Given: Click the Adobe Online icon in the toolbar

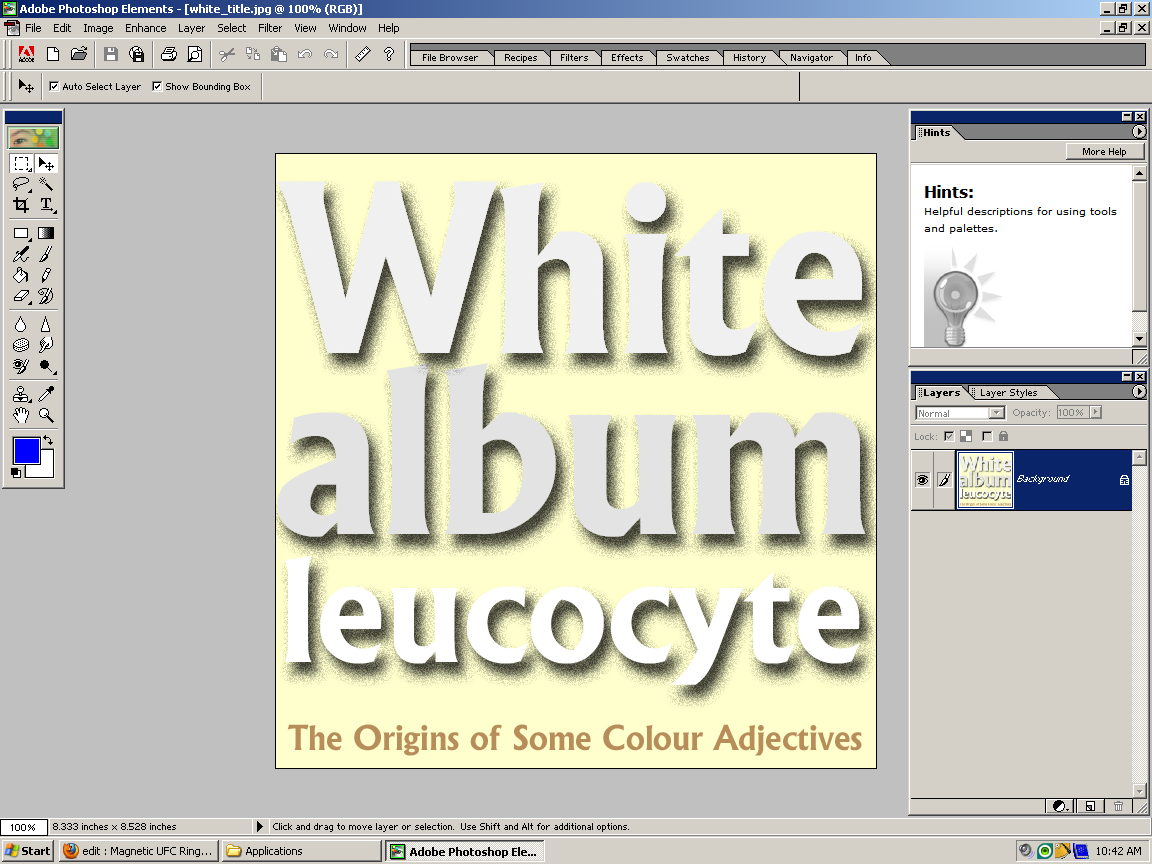Looking at the screenshot, I should click(26, 54).
